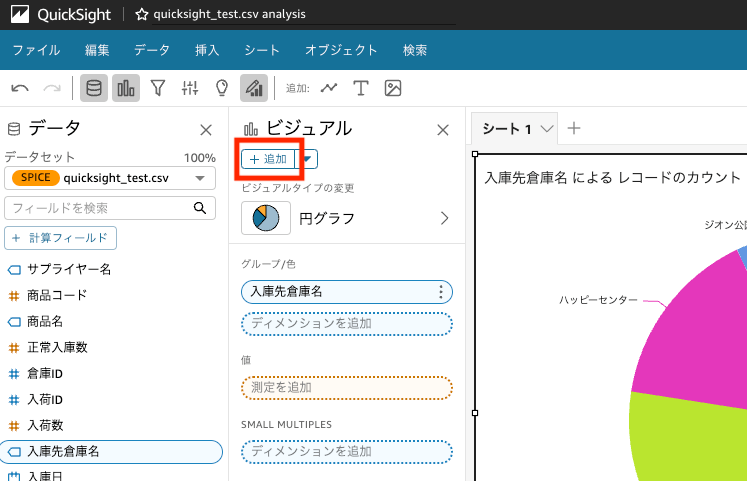Click the visual title 入庫先倉庫名 による レコードのカウント
Image resolution: width=747 pixels, height=481 pixels.
pos(613,178)
